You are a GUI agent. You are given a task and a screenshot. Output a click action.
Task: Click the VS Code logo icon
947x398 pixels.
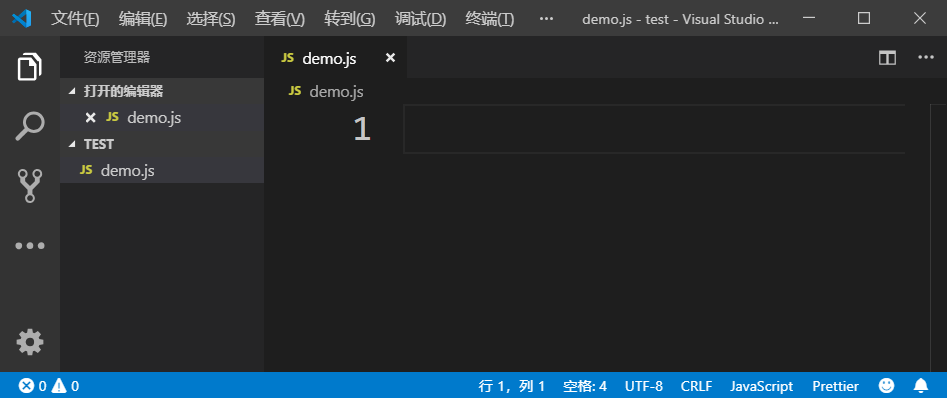pyautogui.click(x=22, y=19)
